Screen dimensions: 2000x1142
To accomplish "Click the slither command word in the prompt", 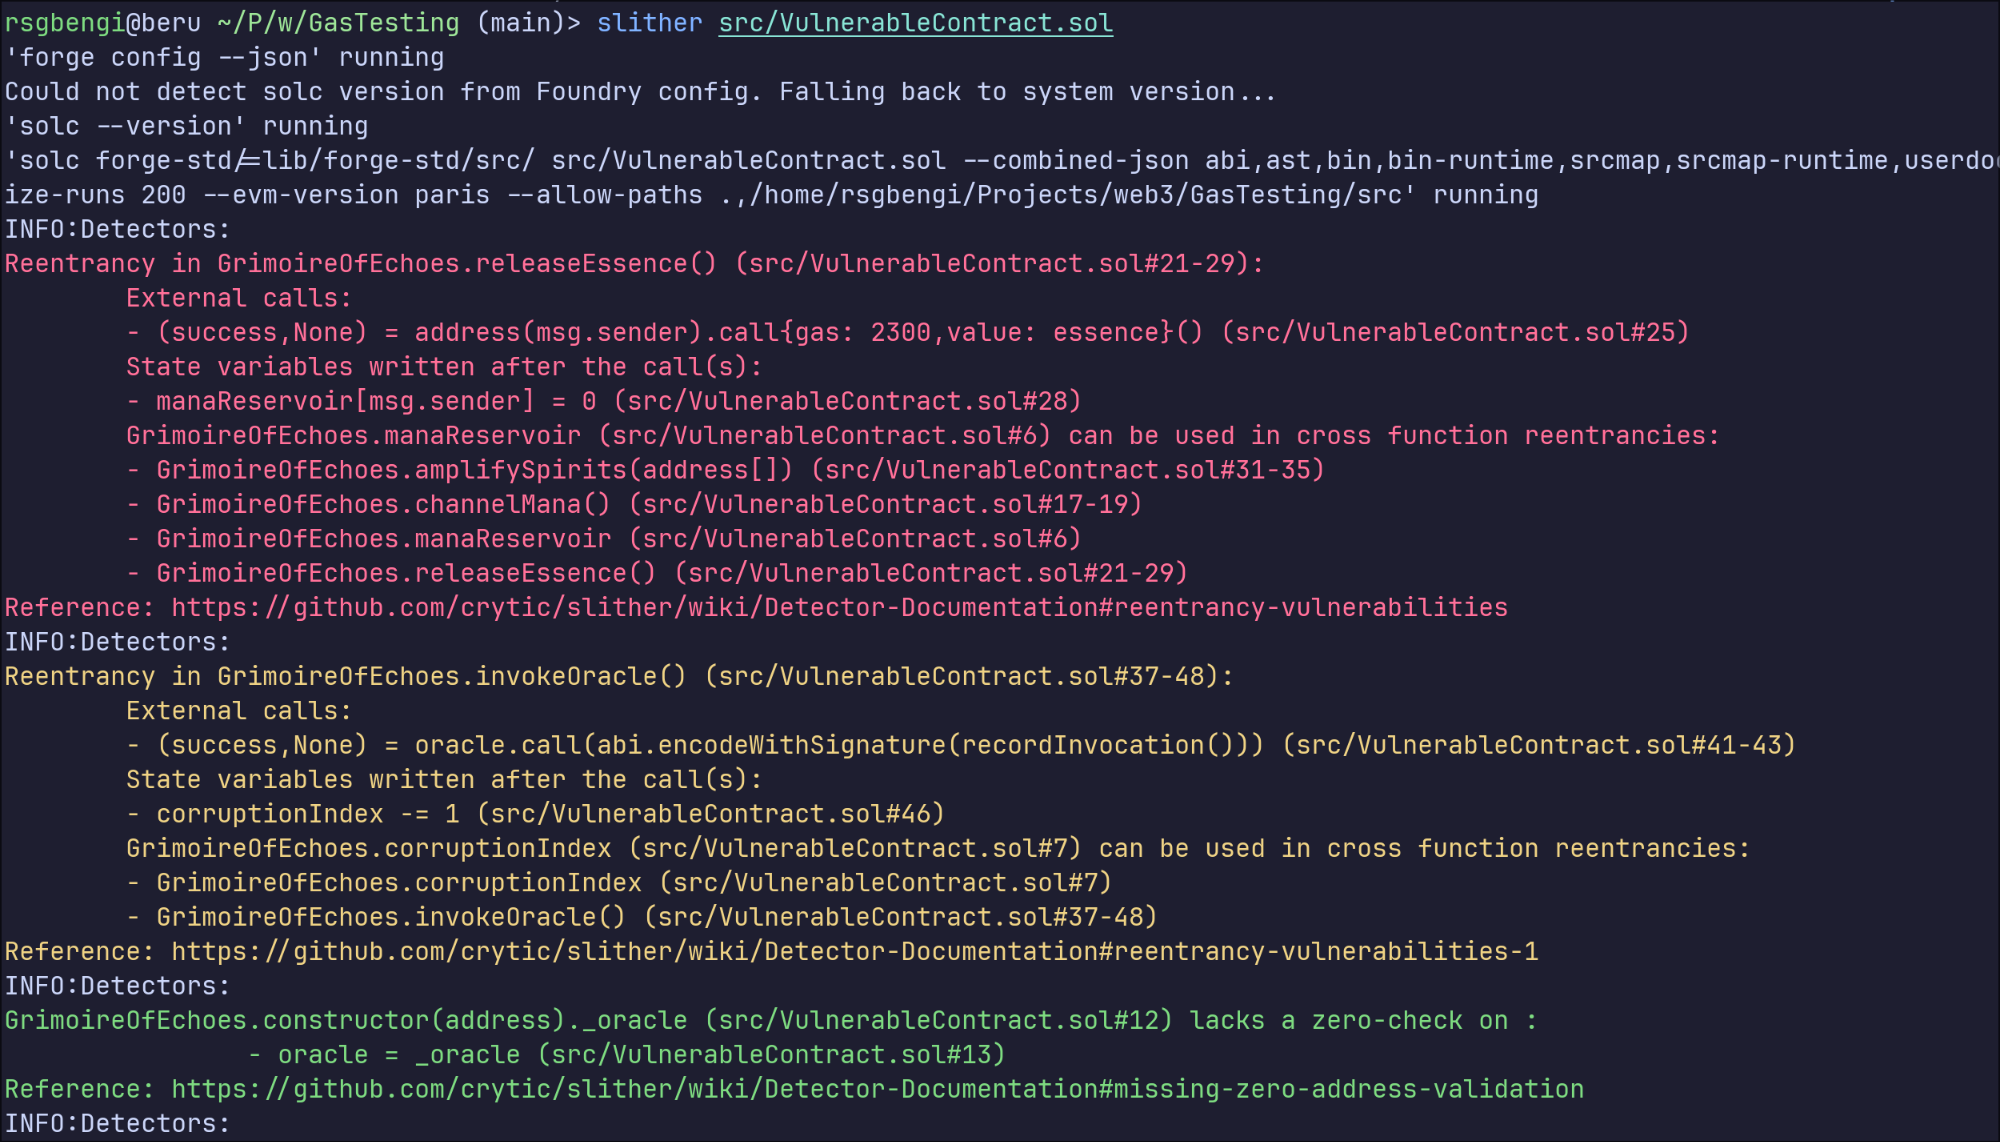I will 649,23.
